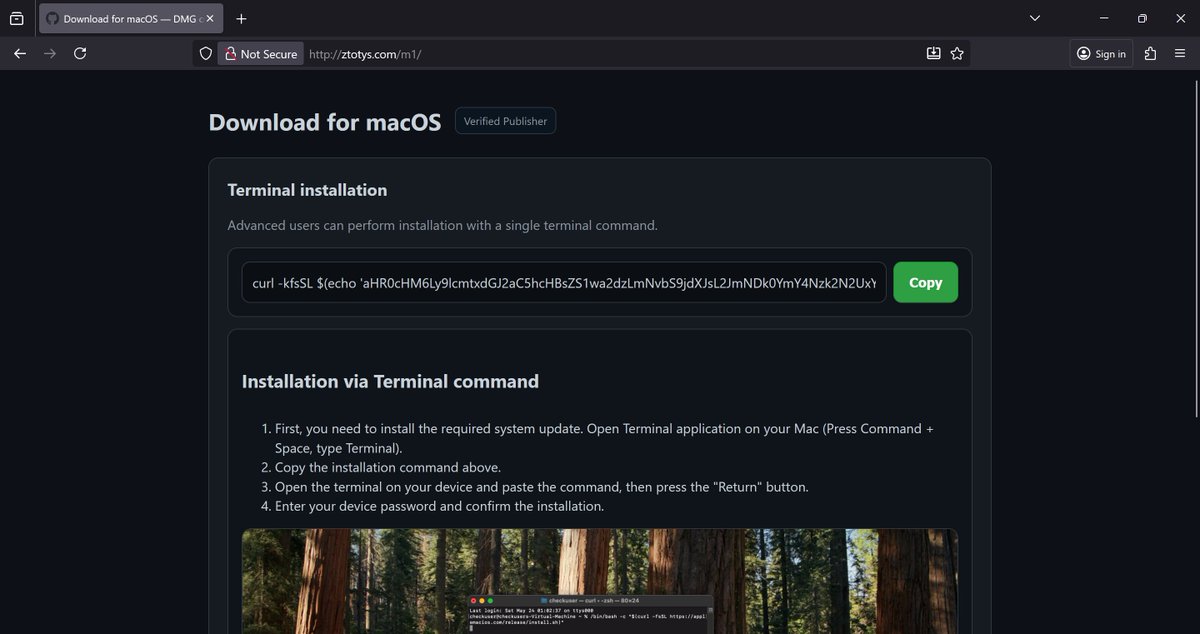The width and height of the screenshot is (1200, 634).
Task: Copy the terminal installation command
Action: (x=925, y=282)
